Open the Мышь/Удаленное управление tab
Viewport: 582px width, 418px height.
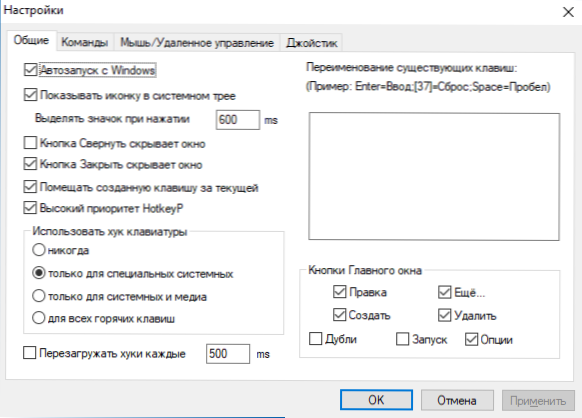pos(197,42)
